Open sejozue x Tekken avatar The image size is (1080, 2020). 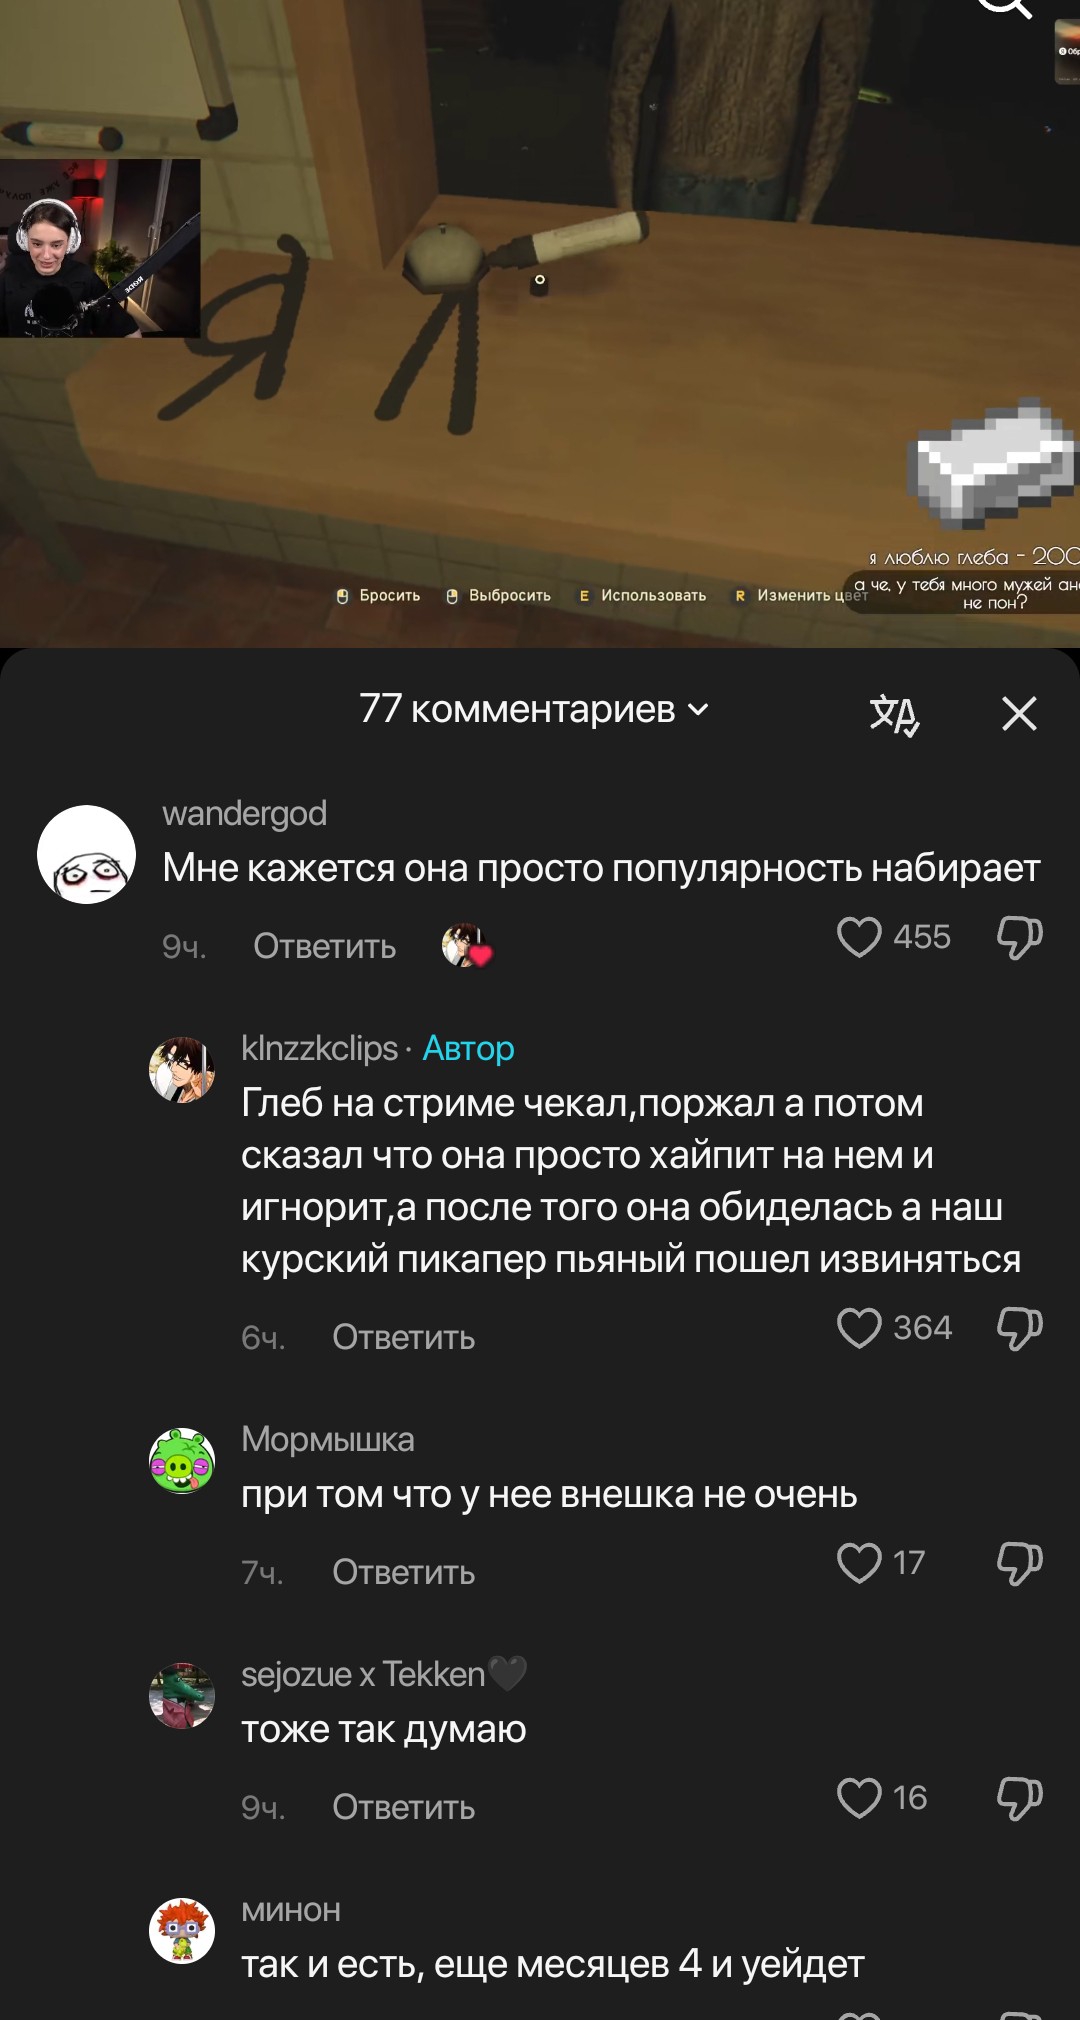coord(182,1696)
